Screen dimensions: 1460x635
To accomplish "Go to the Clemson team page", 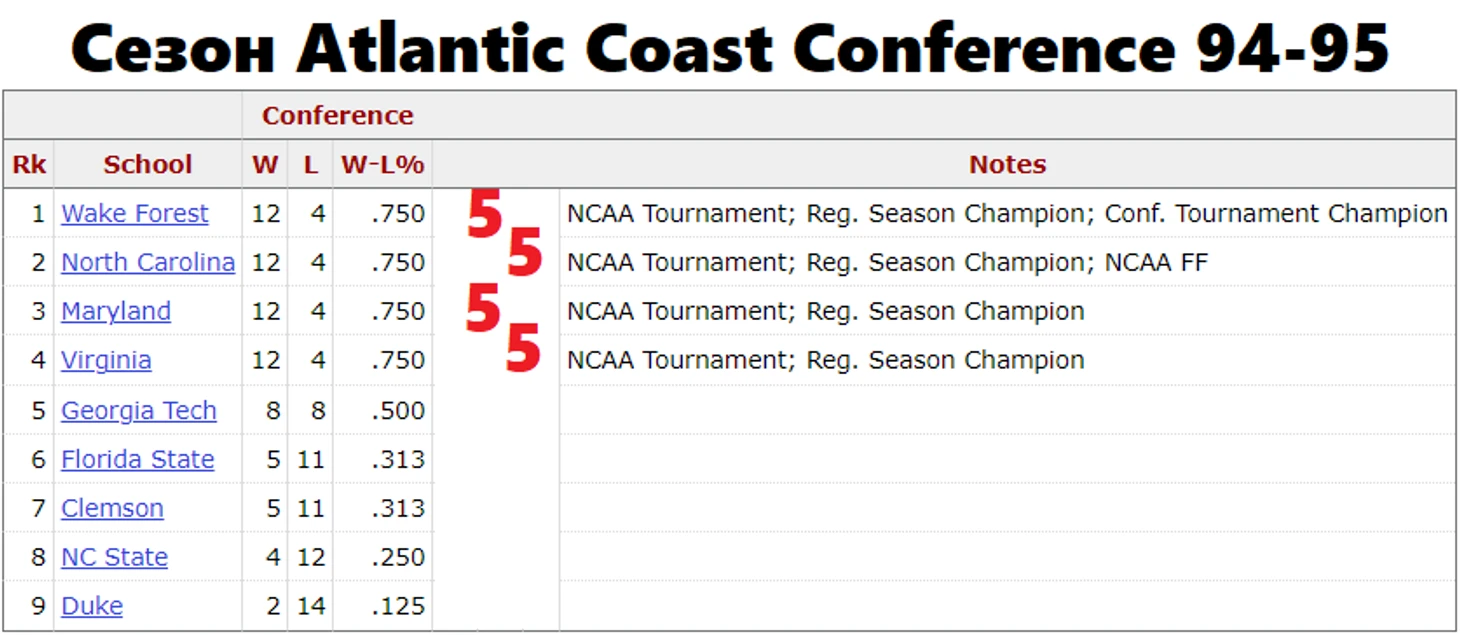I will [112, 508].
